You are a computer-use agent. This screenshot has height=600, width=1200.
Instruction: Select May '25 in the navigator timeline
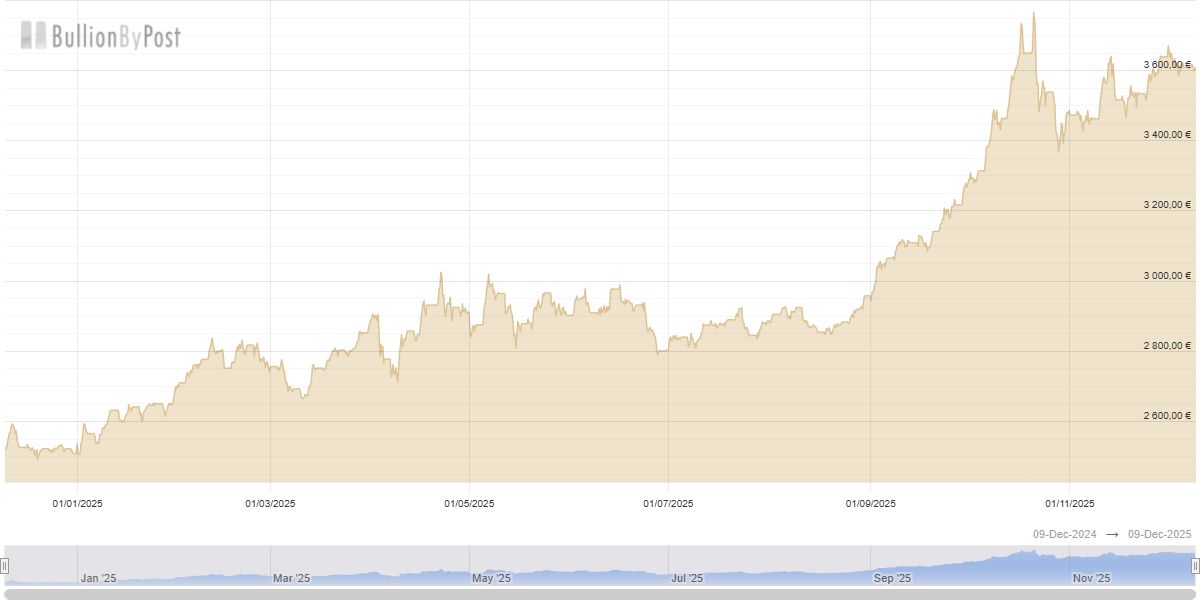coord(491,578)
